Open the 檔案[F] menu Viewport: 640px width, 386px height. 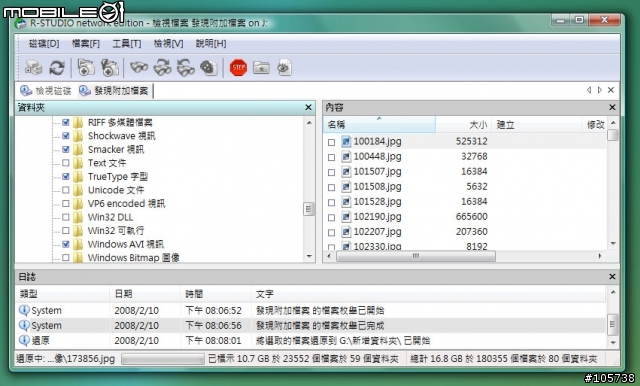pos(86,44)
